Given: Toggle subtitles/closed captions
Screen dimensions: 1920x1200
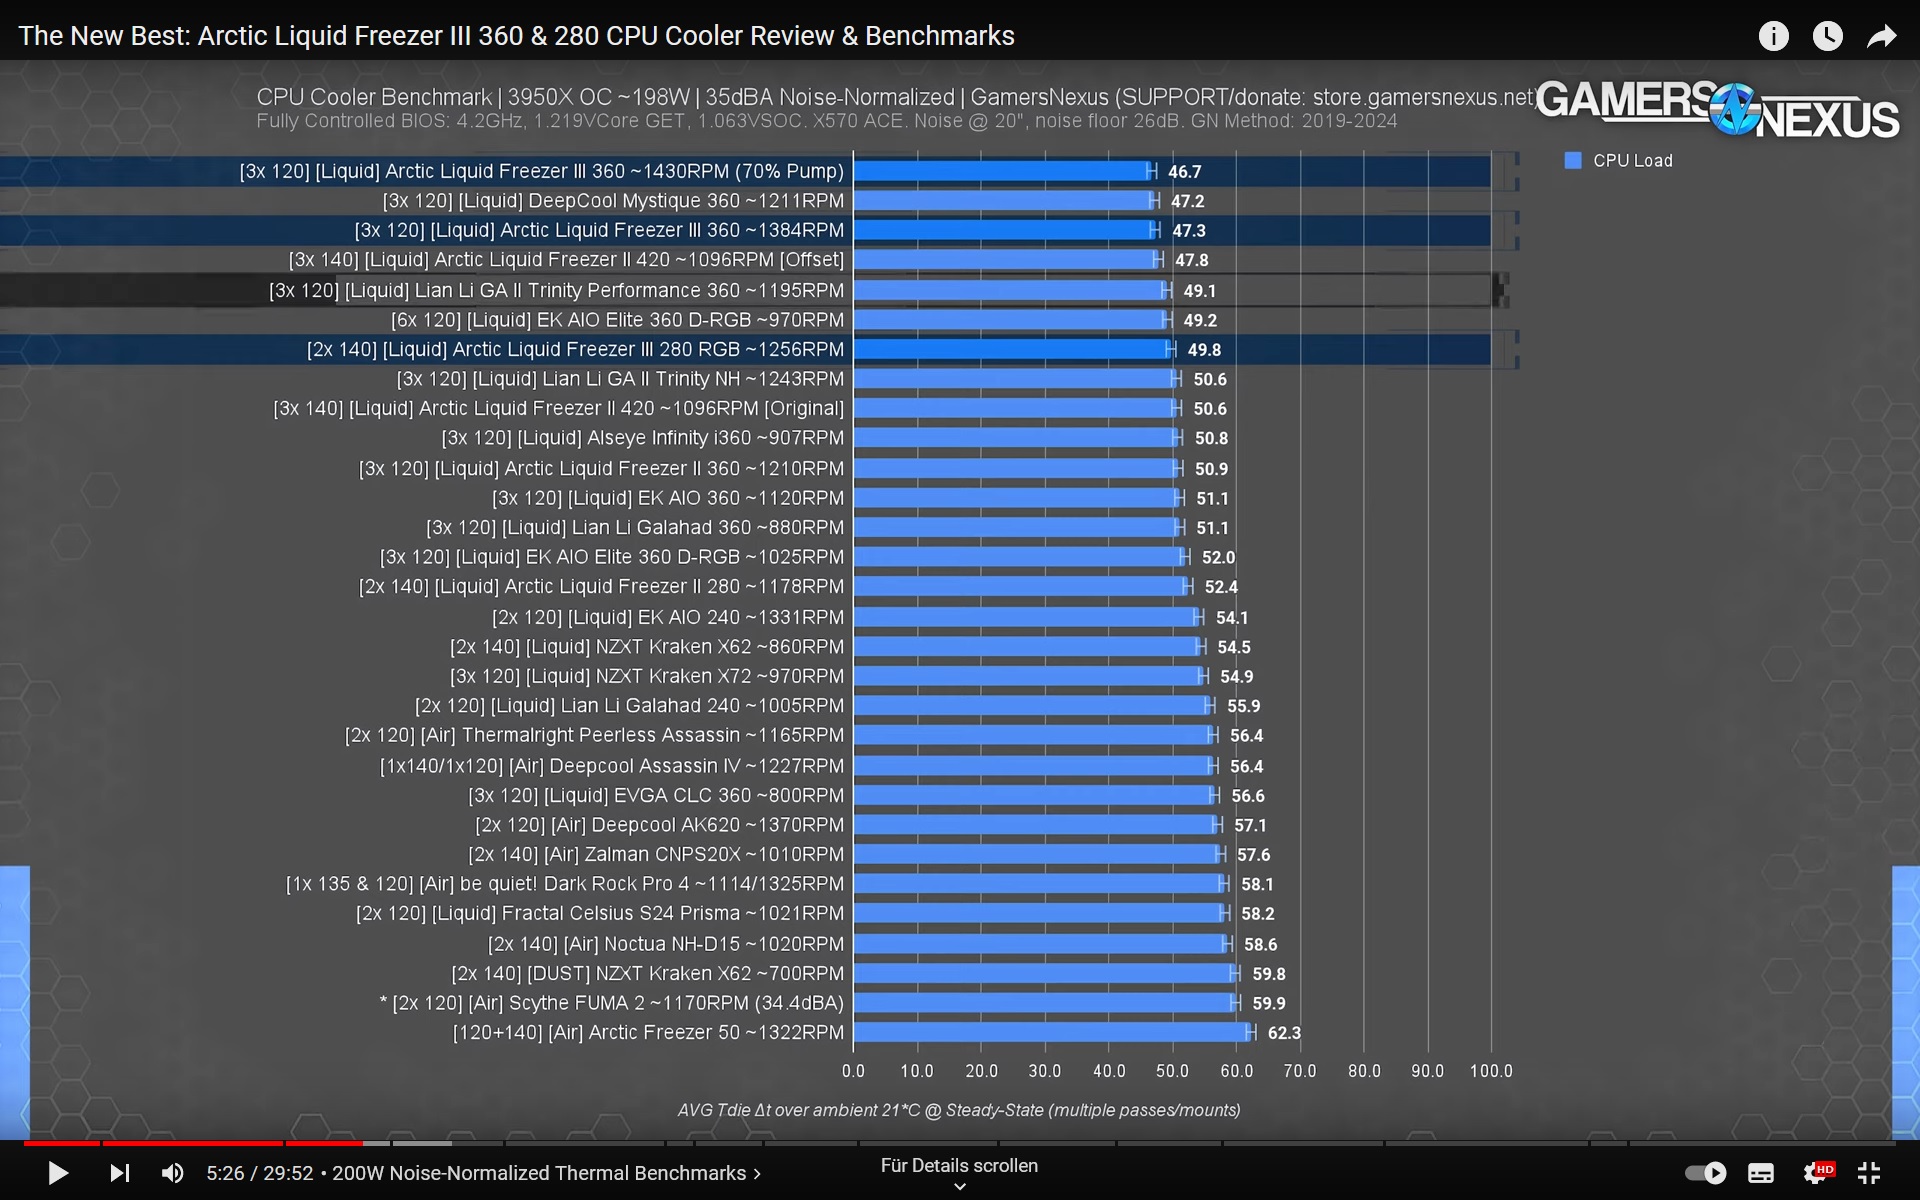Looking at the screenshot, I should coord(1761,1172).
